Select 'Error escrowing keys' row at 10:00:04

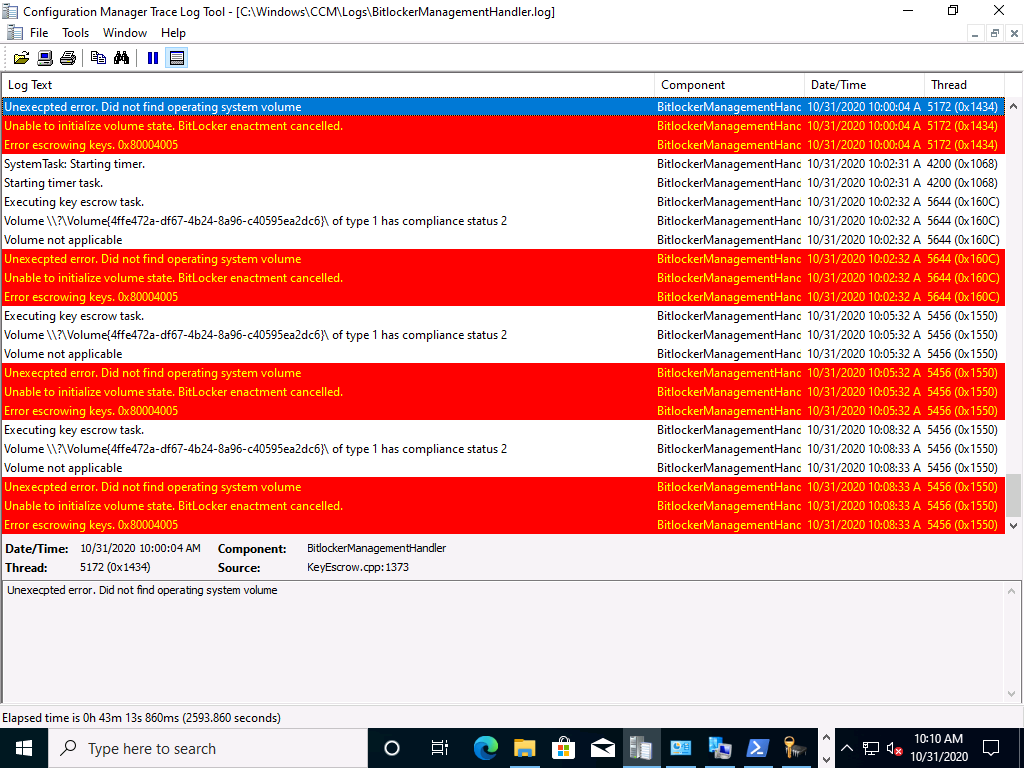pyautogui.click(x=504, y=145)
